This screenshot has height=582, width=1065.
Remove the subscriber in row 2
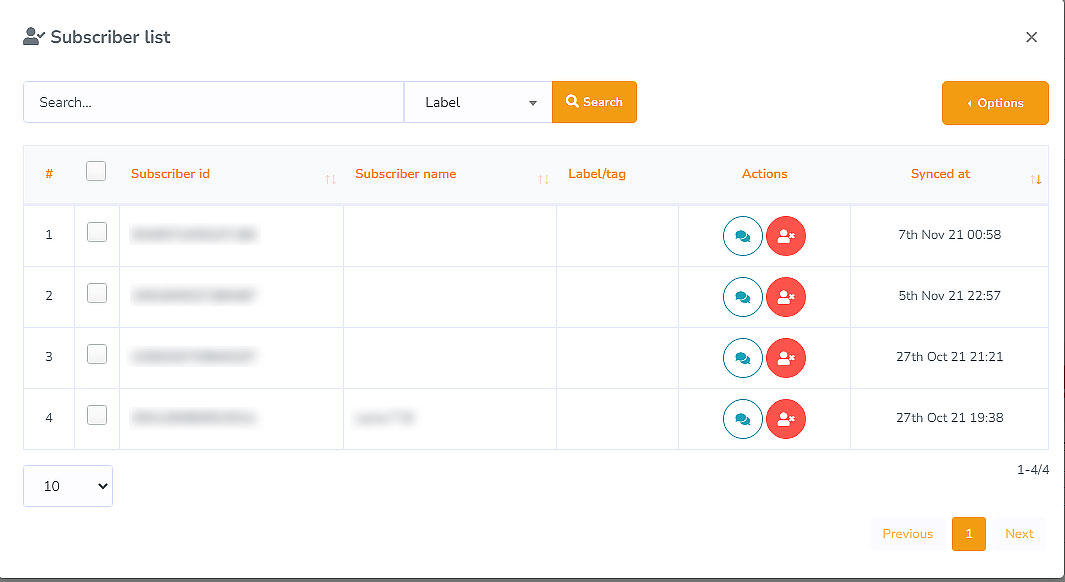(786, 297)
